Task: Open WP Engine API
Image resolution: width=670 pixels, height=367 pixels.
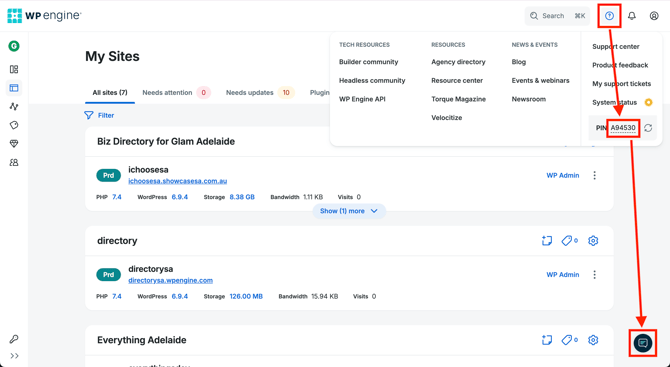Action: [x=362, y=99]
